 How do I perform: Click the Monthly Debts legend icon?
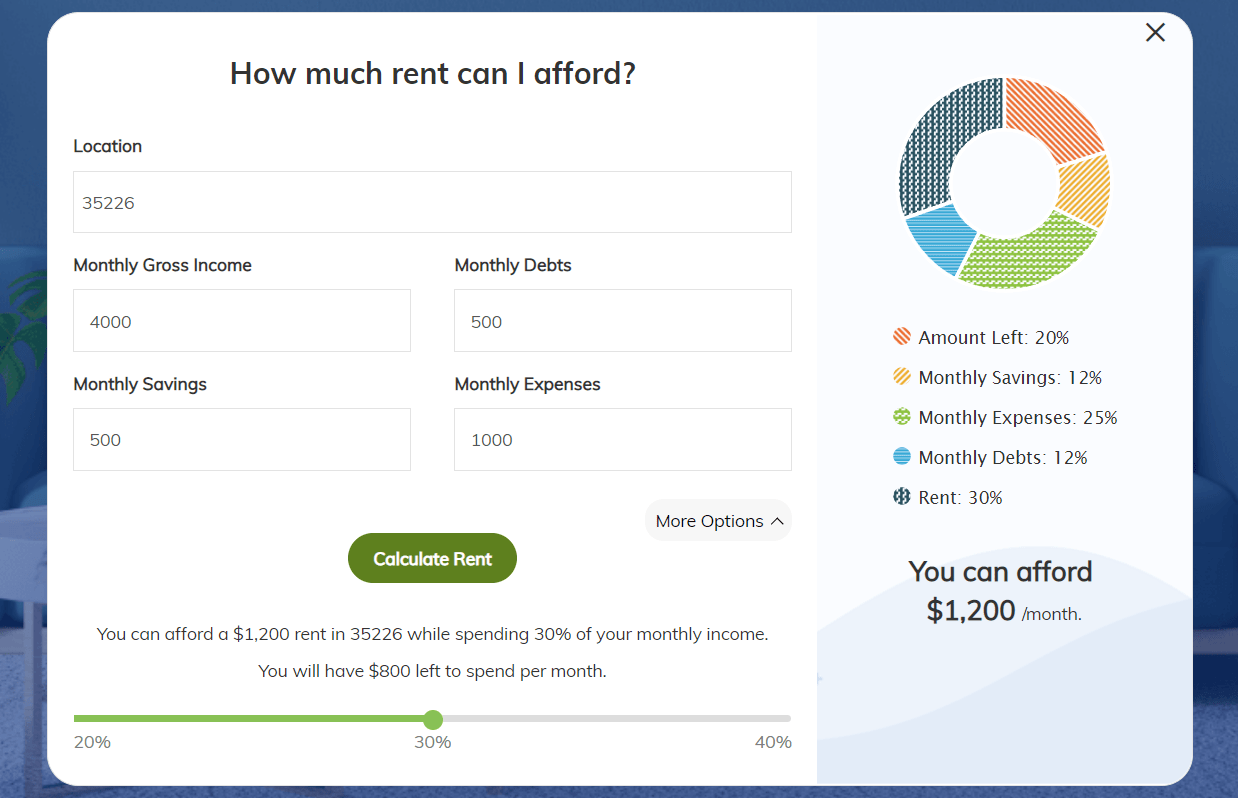click(901, 457)
